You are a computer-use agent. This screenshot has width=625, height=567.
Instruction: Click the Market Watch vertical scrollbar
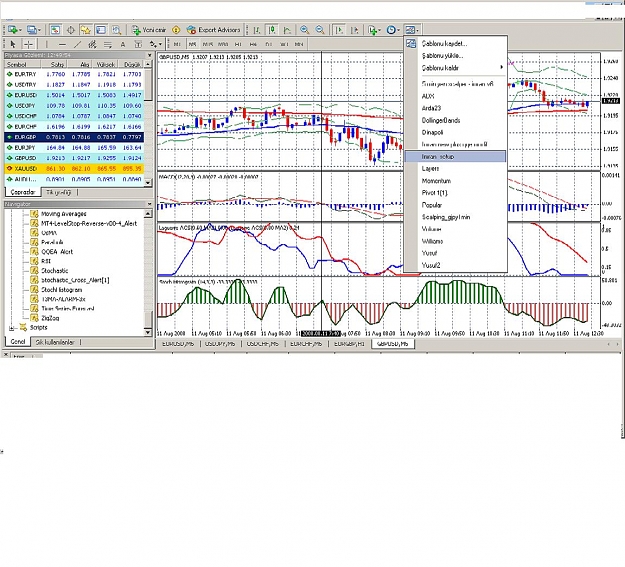[x=148, y=124]
